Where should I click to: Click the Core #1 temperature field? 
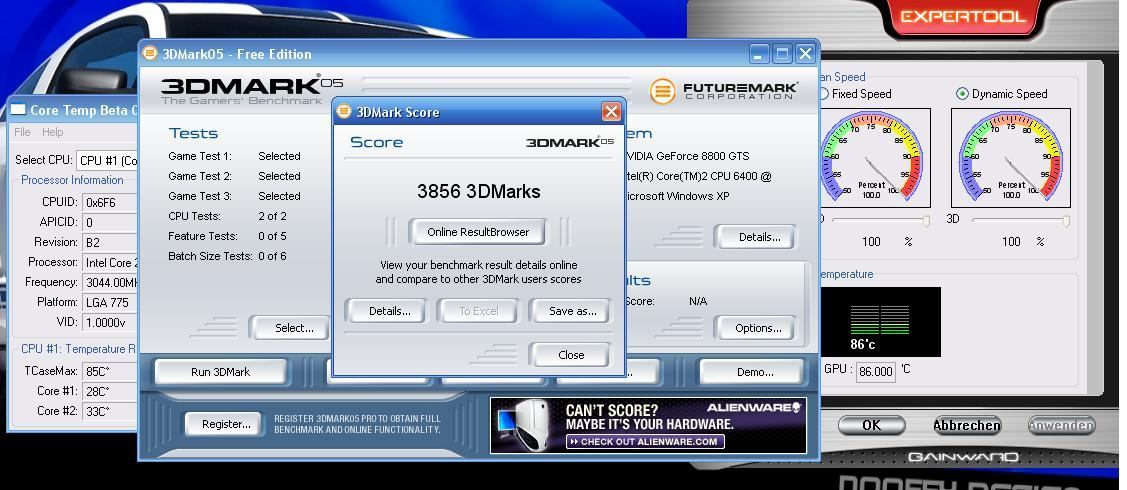(x=110, y=392)
